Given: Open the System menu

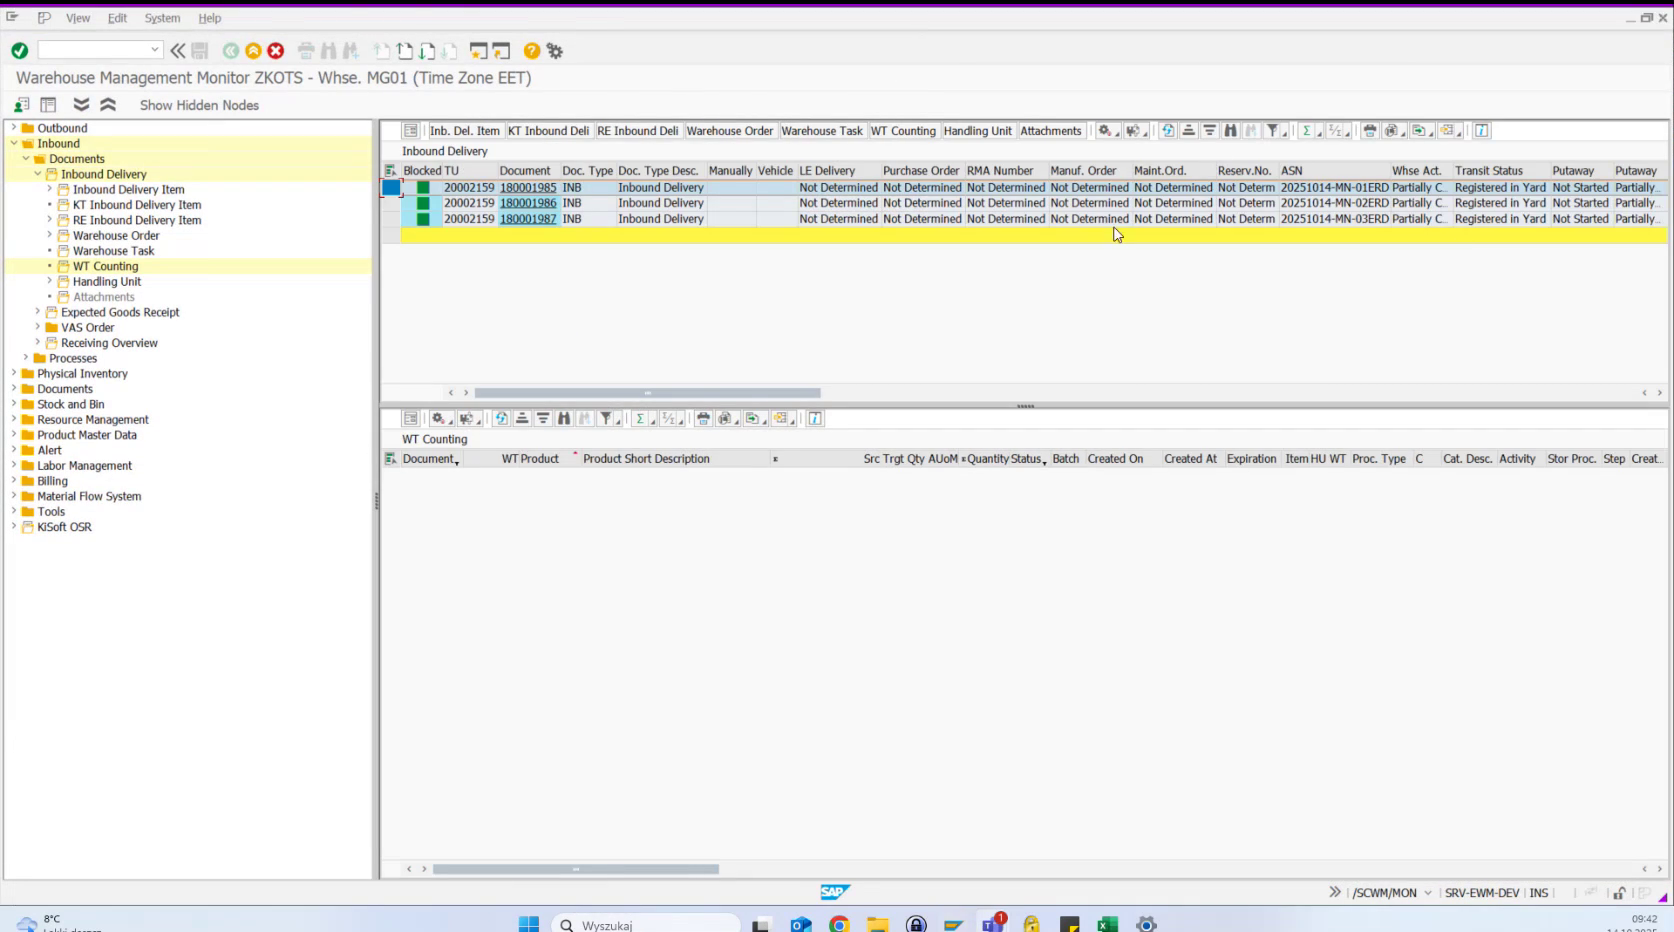Looking at the screenshot, I should click(x=162, y=17).
